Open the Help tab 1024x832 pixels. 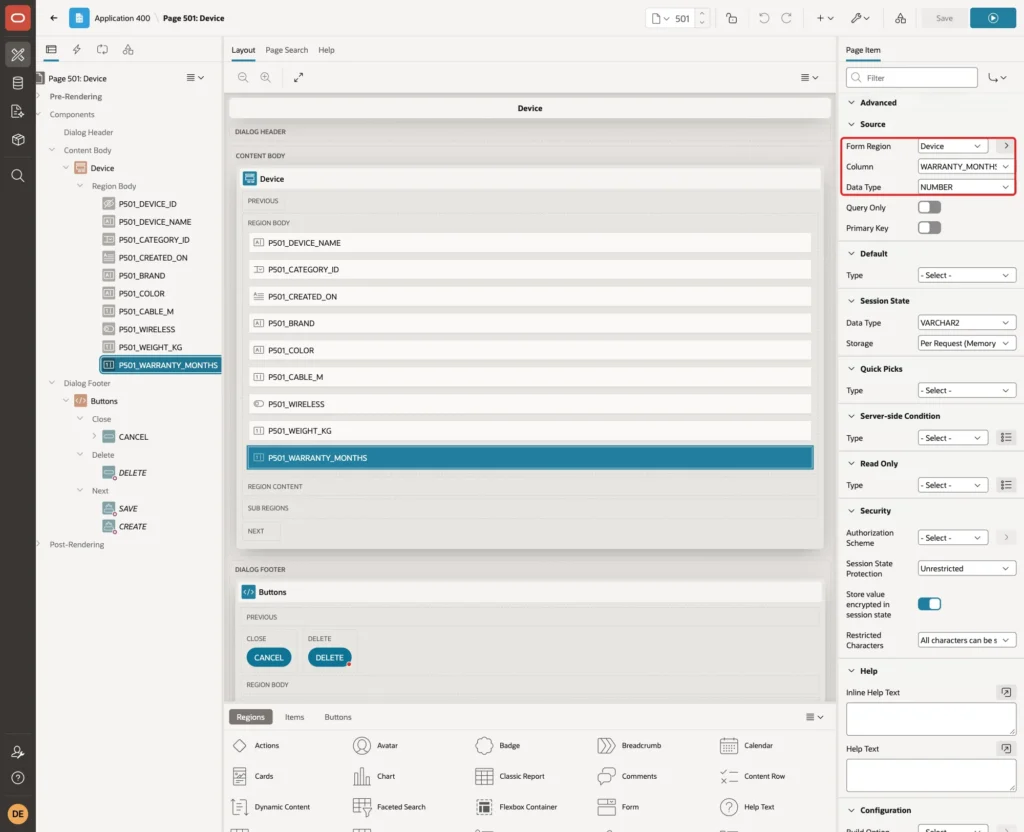[x=327, y=50]
